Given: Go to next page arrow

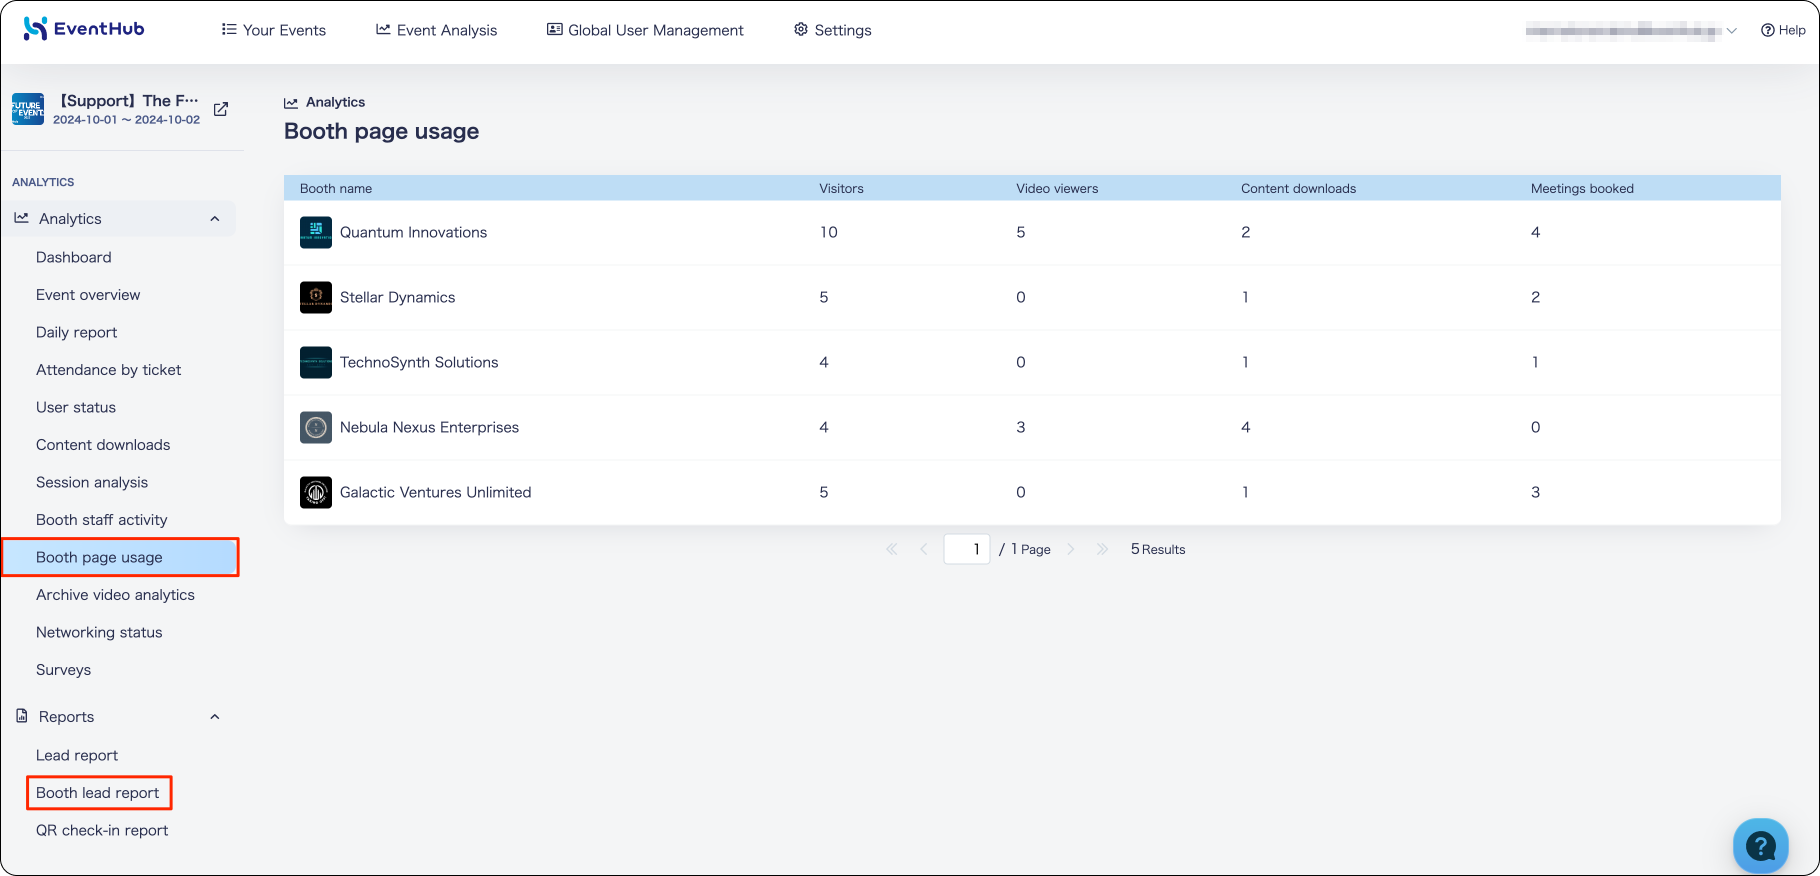Looking at the screenshot, I should 1071,549.
